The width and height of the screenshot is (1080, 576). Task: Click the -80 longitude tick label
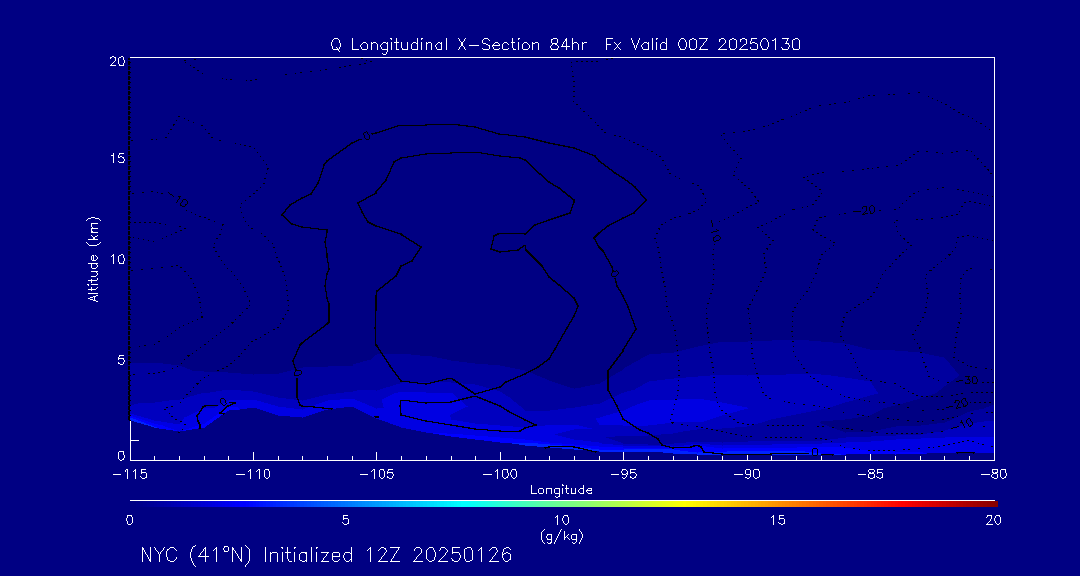[x=994, y=475]
